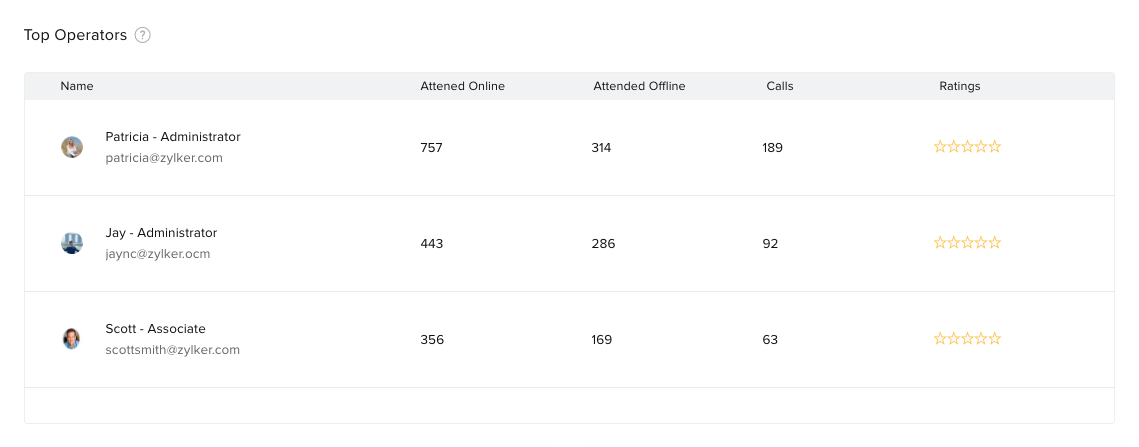This screenshot has width=1139, height=447.
Task: Sort by the Calls column header
Action: click(x=780, y=86)
